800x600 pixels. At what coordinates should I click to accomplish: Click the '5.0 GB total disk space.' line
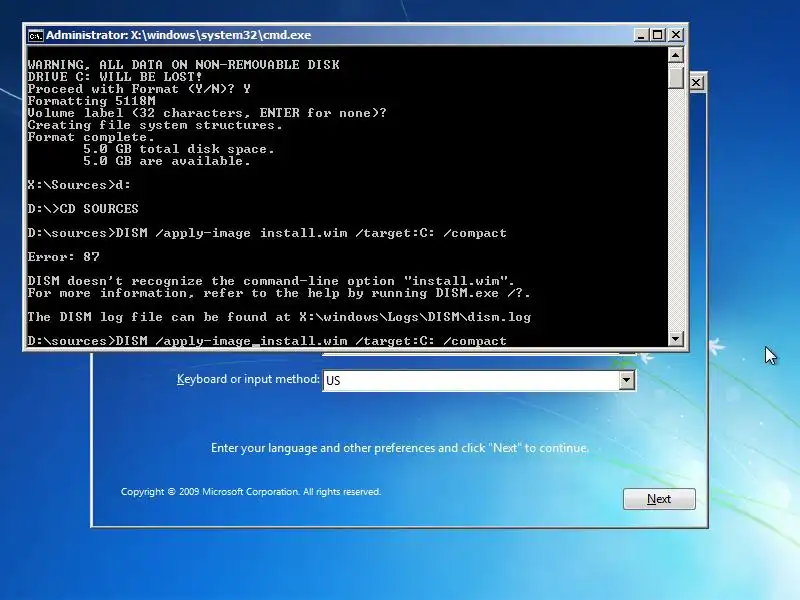tap(179, 149)
